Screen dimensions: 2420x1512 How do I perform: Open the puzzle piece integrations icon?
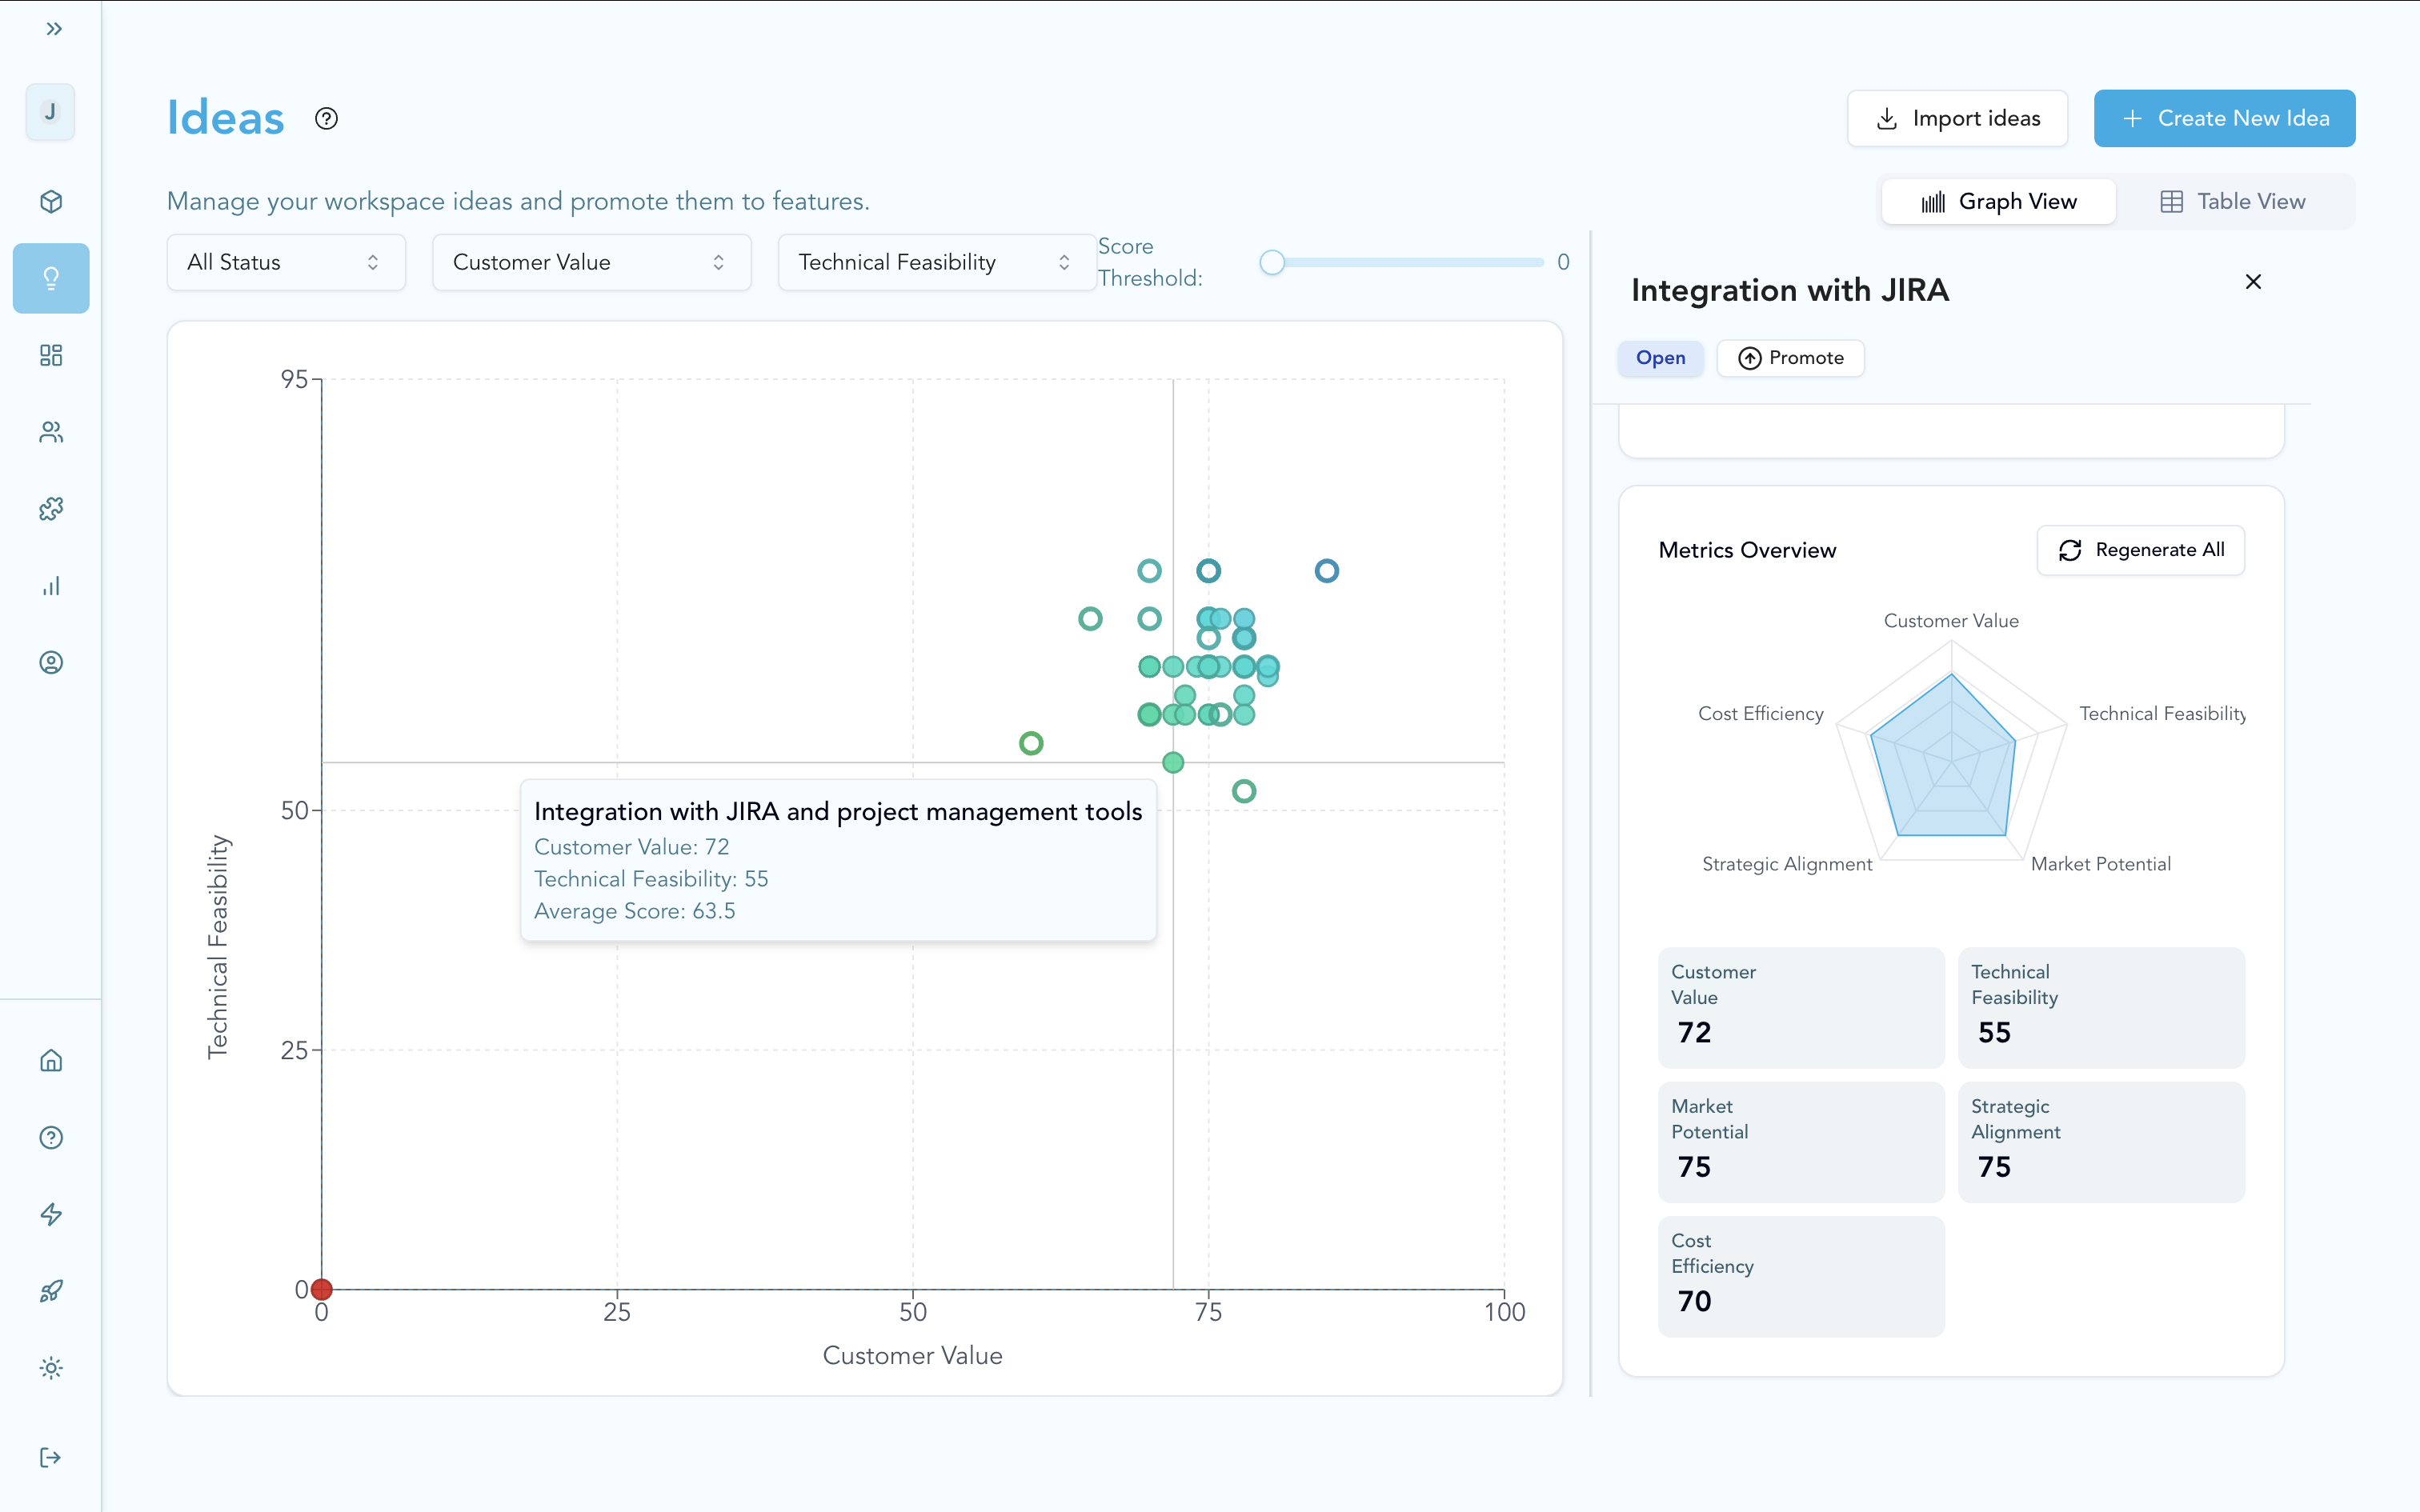pyautogui.click(x=51, y=509)
